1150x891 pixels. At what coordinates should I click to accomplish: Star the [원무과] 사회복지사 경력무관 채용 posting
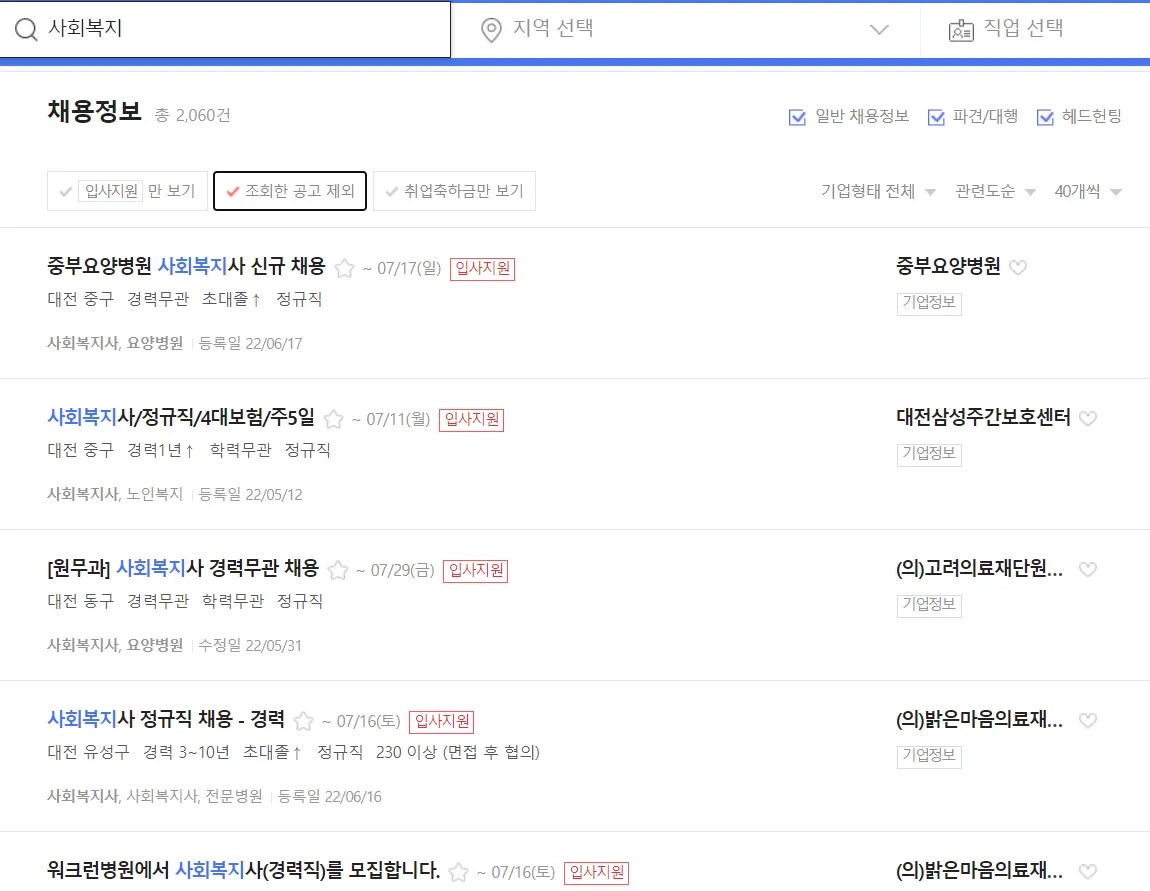337,570
